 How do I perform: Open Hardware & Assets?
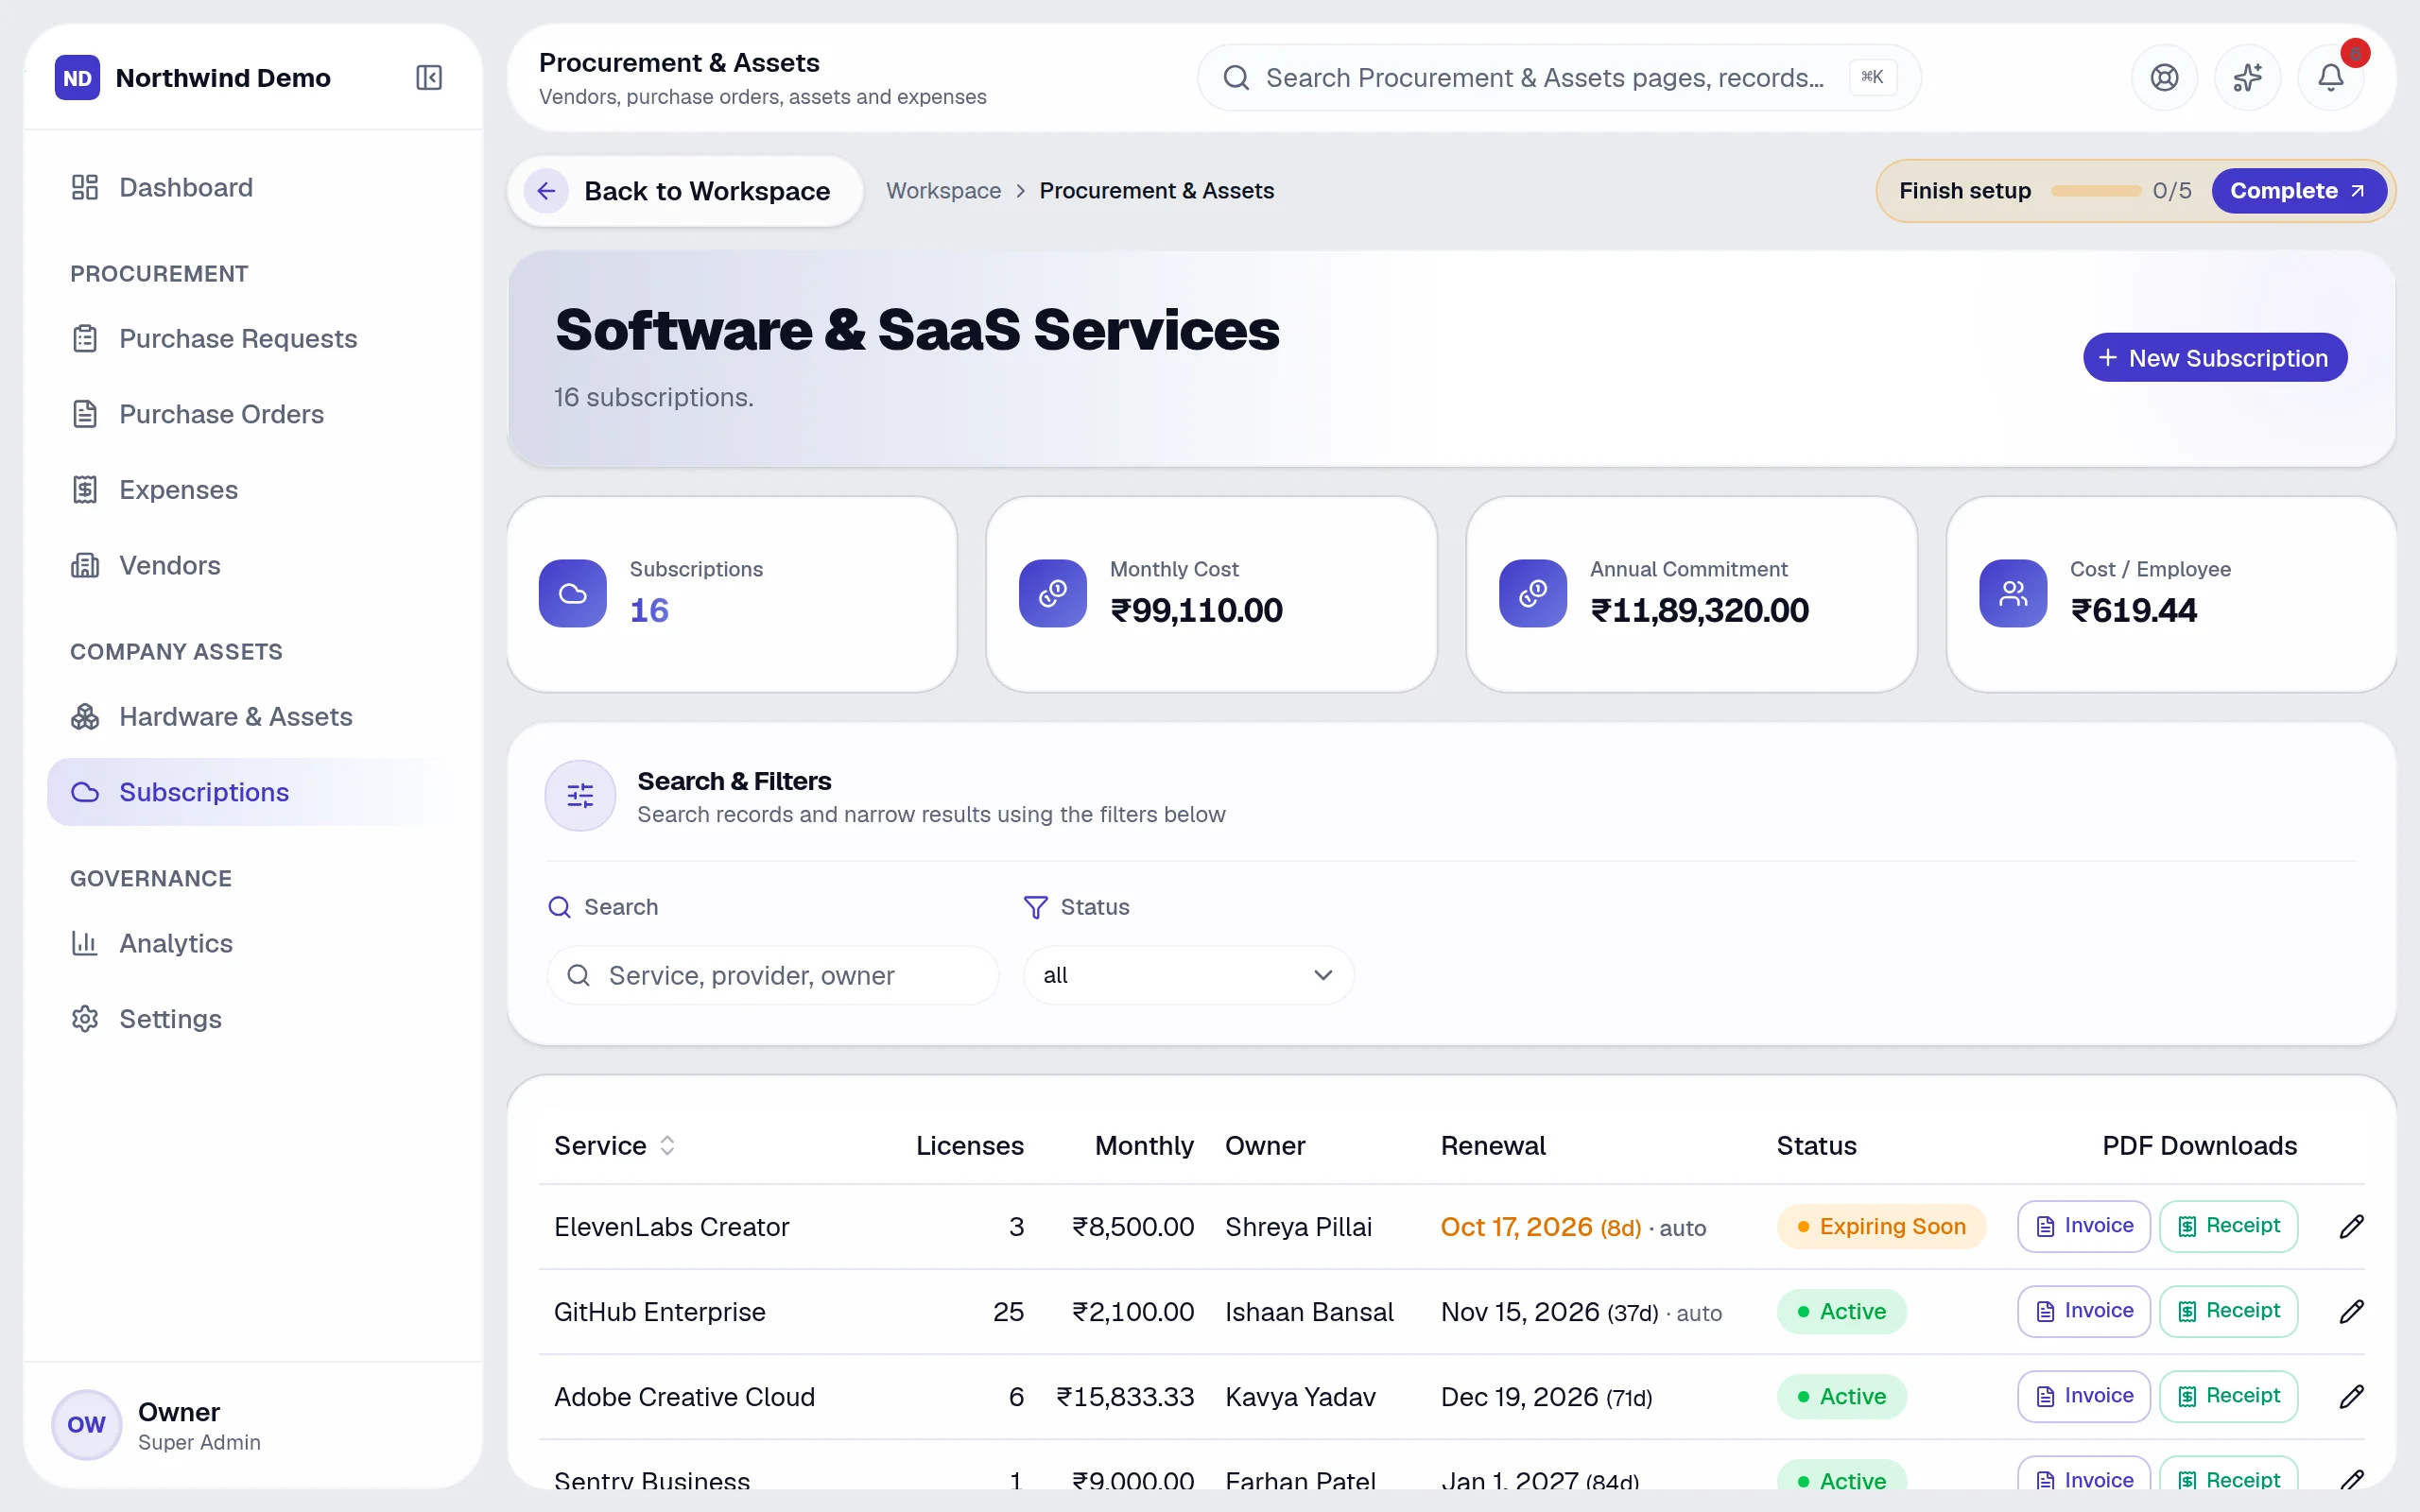(x=252, y=717)
